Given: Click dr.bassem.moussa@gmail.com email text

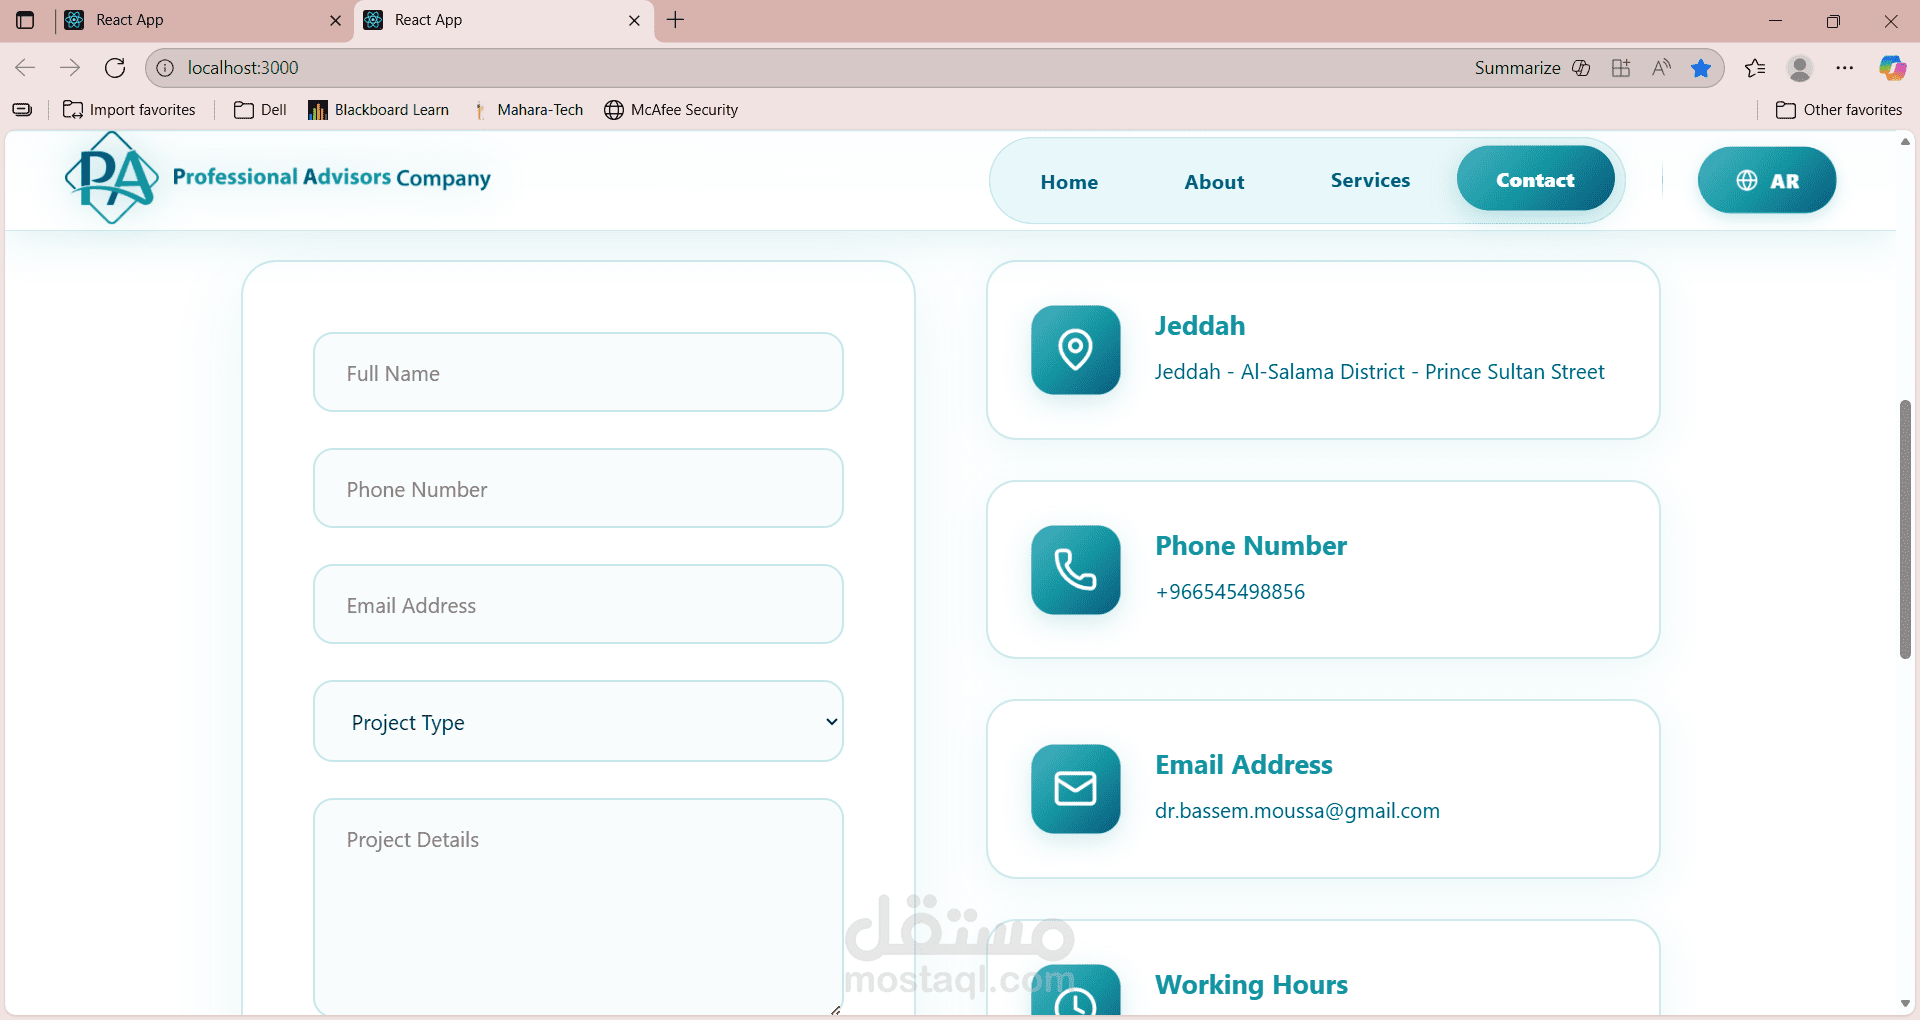Looking at the screenshot, I should (x=1297, y=811).
